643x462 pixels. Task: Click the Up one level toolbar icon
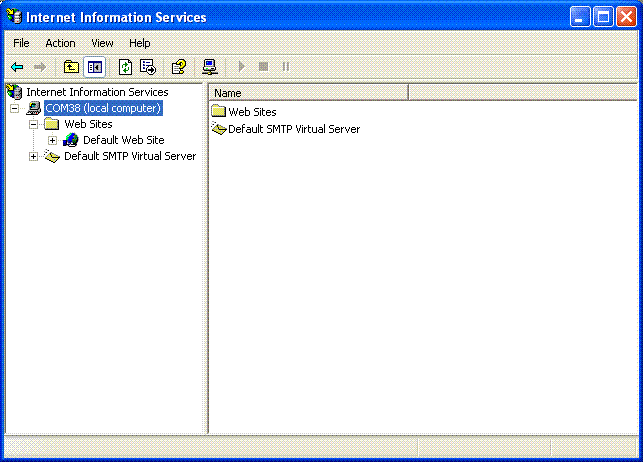point(71,67)
